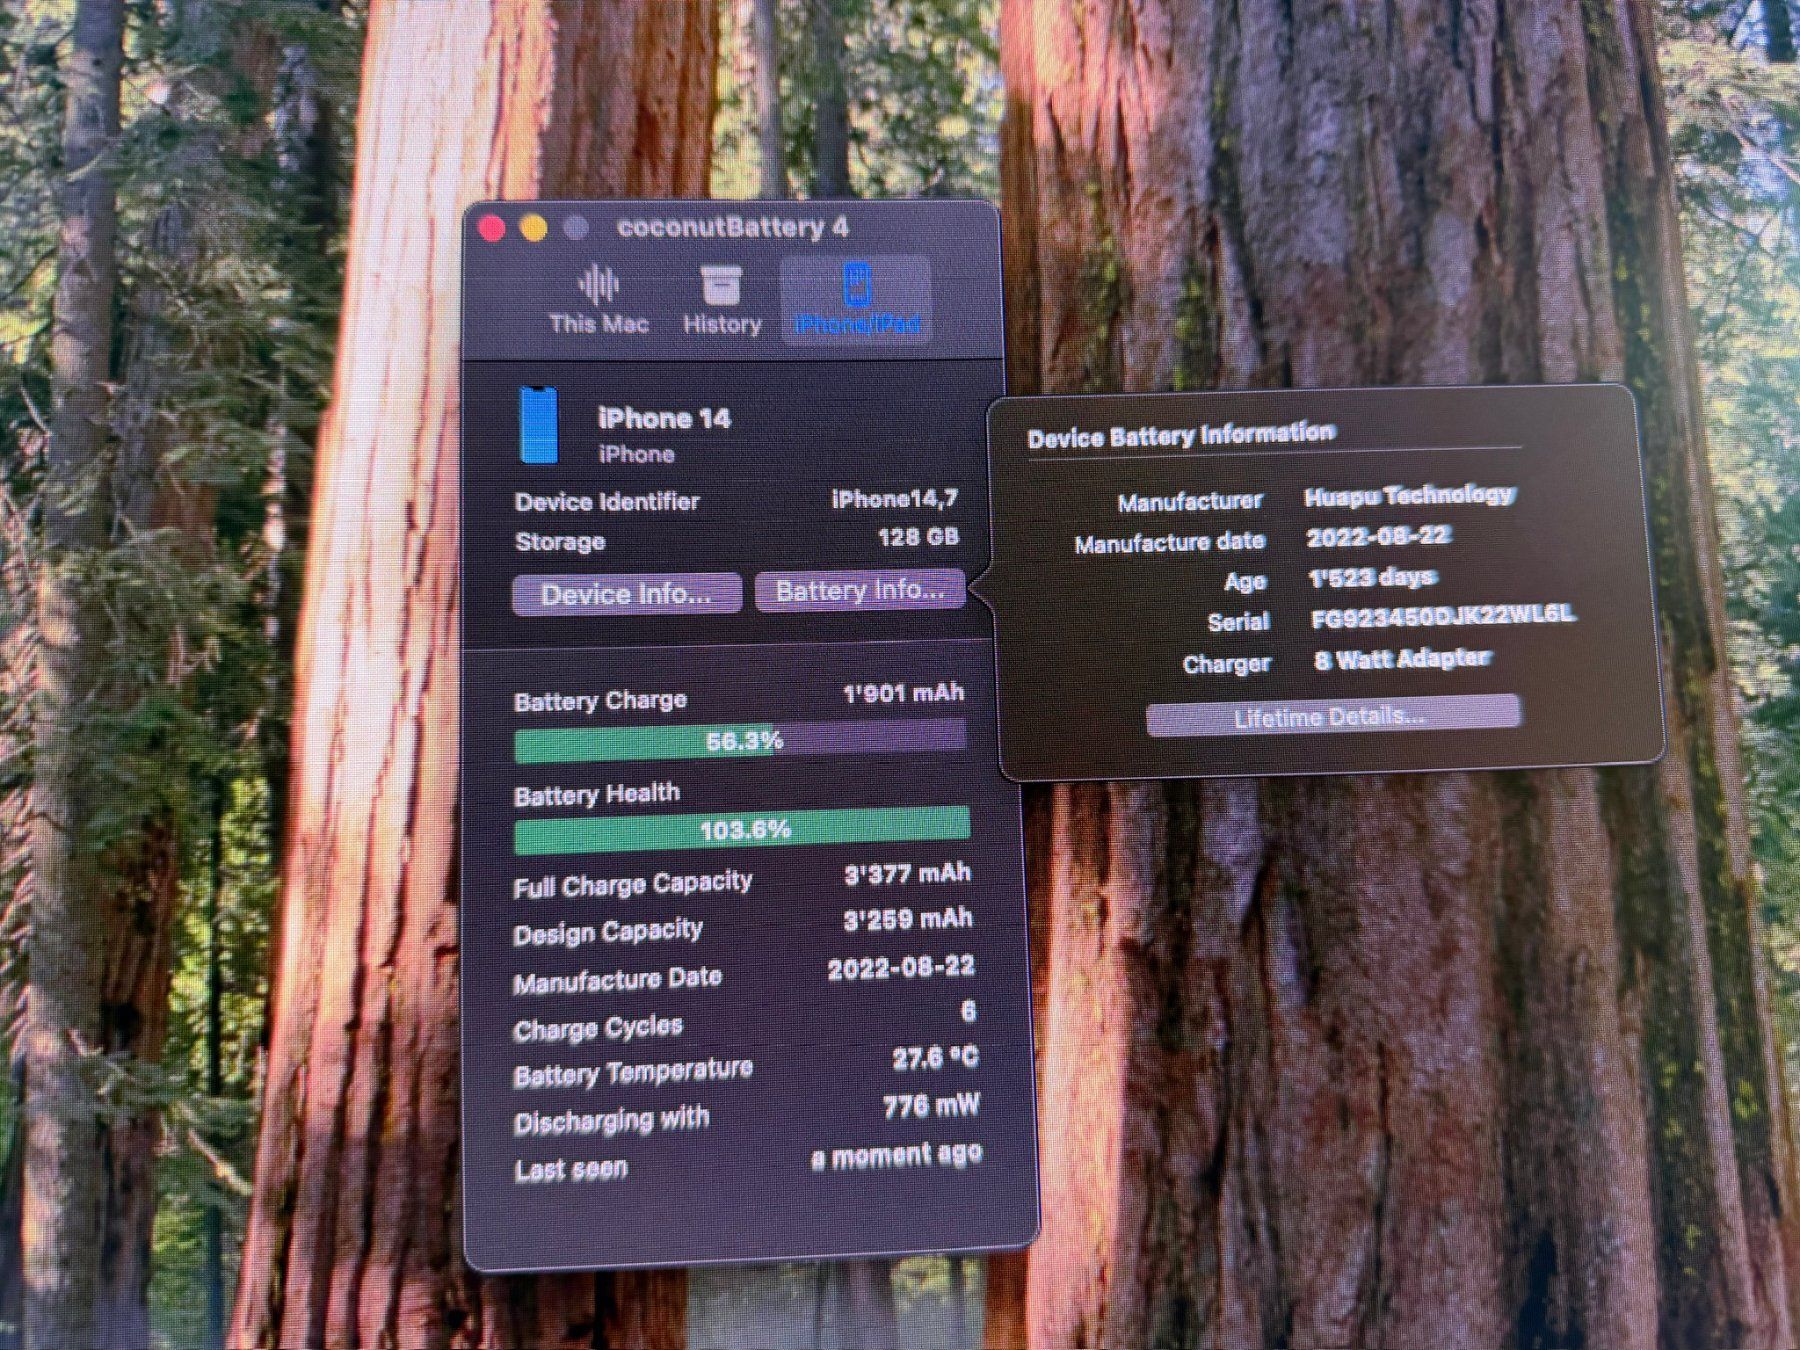Click the Battery Health 103.6% bar
1800x1350 pixels.
click(x=742, y=829)
